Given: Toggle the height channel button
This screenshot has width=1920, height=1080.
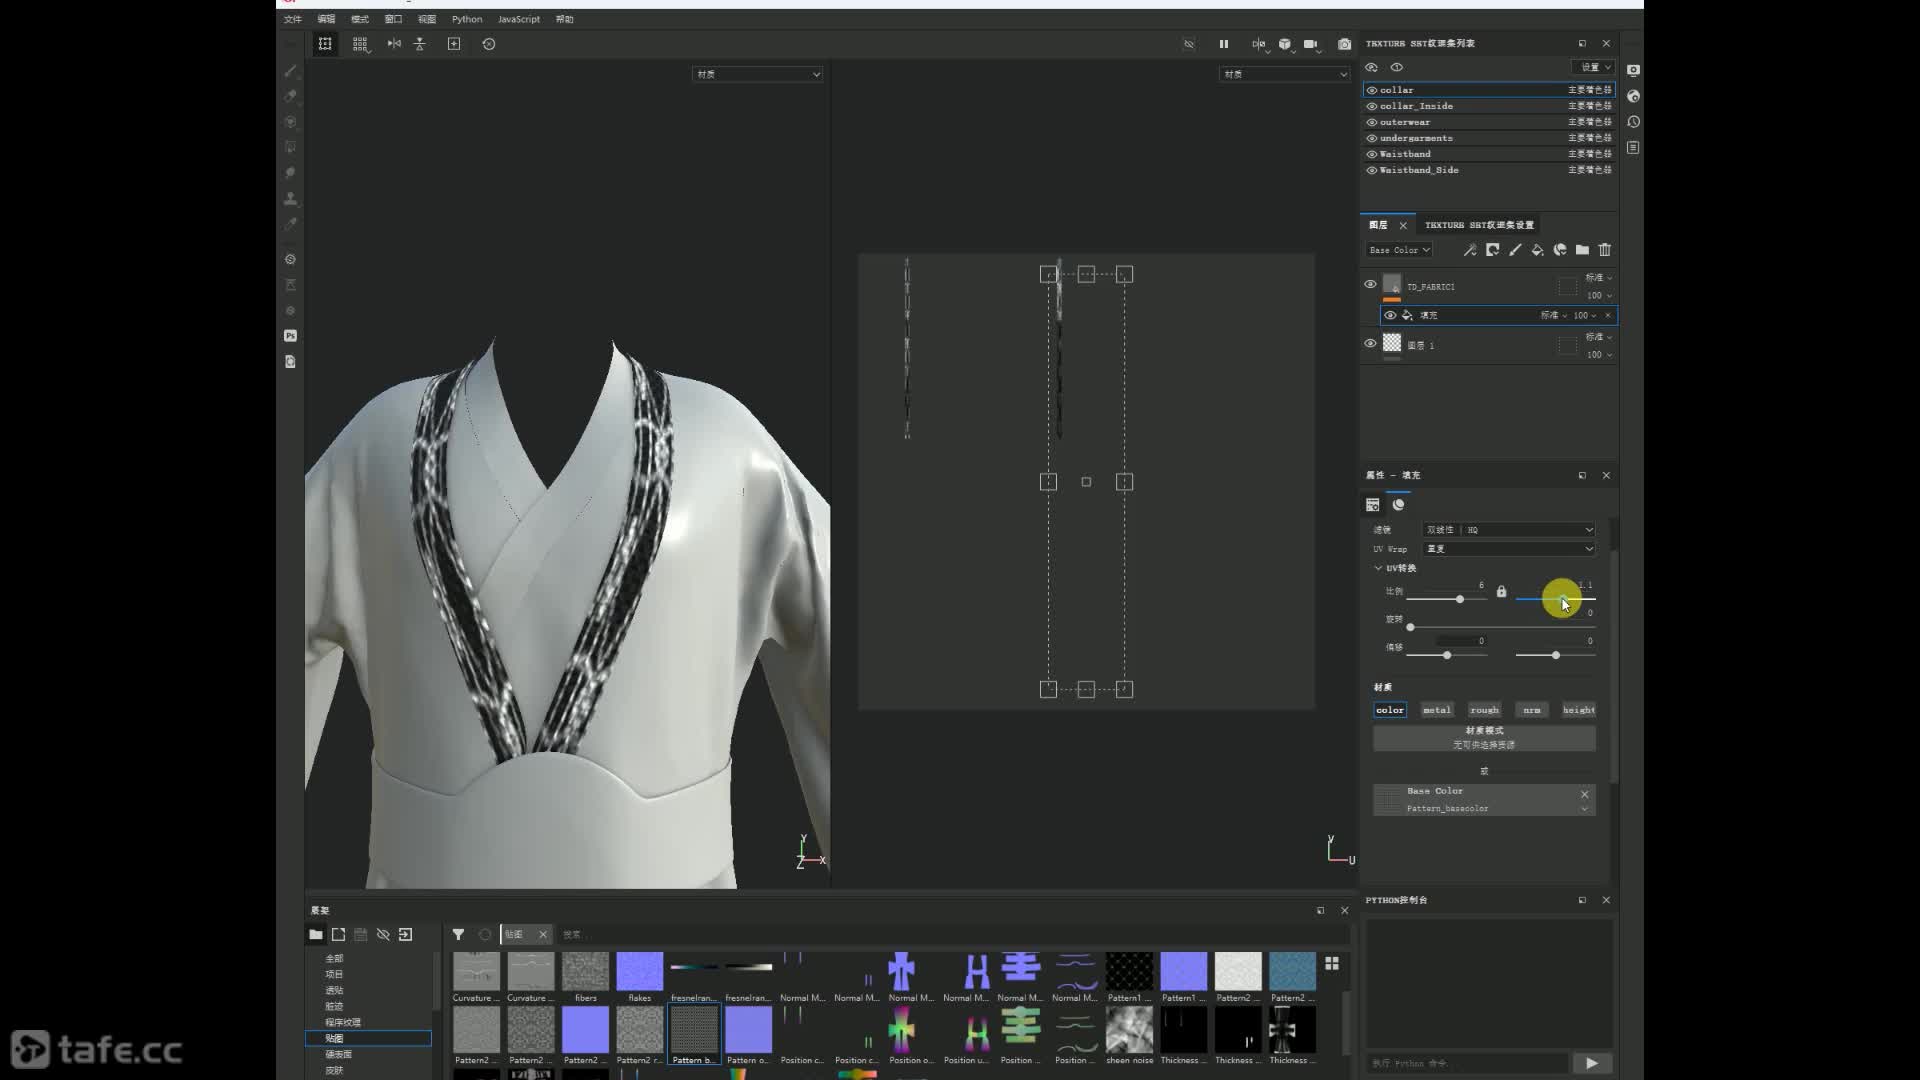Looking at the screenshot, I should [x=1579, y=710].
